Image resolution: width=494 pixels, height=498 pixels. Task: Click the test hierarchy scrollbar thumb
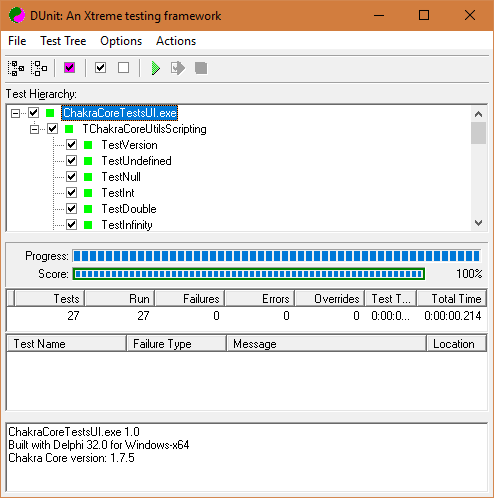tap(479, 133)
